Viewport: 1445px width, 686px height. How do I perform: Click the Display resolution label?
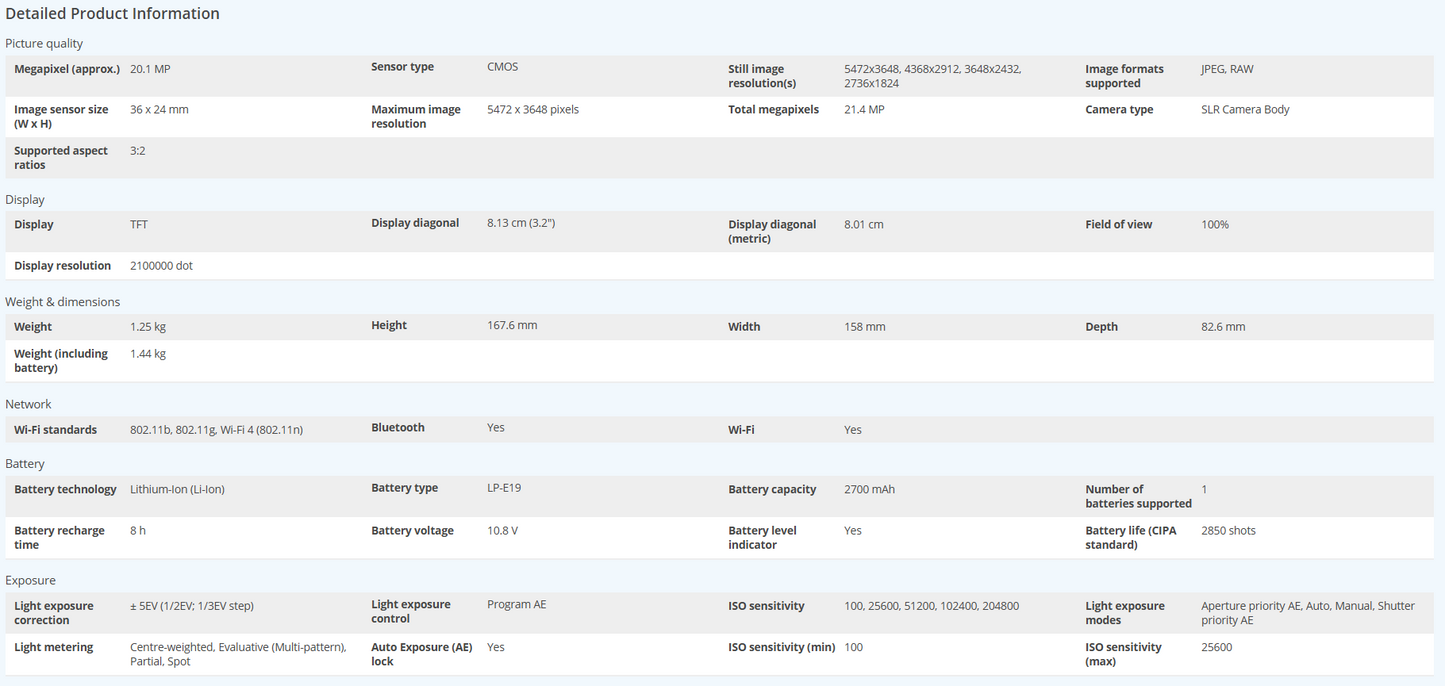pyautogui.click(x=62, y=266)
